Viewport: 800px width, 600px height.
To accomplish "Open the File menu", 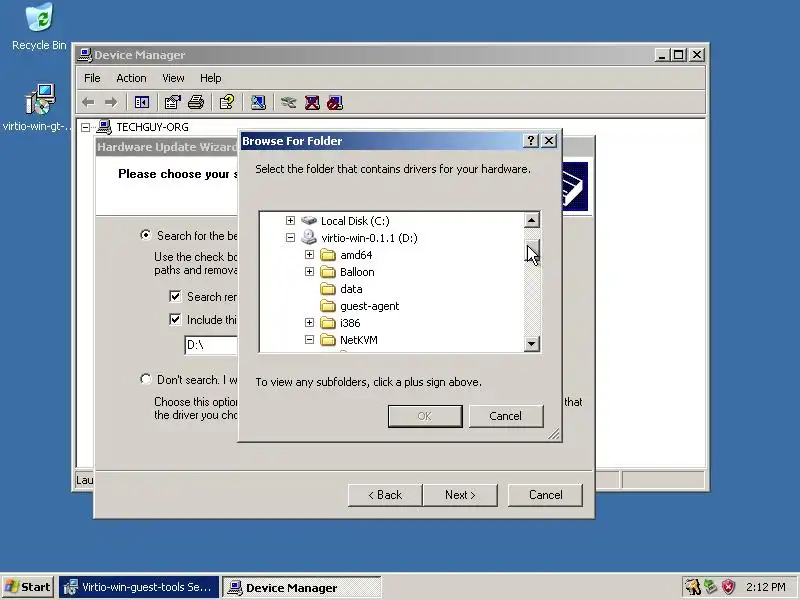I will [92, 78].
